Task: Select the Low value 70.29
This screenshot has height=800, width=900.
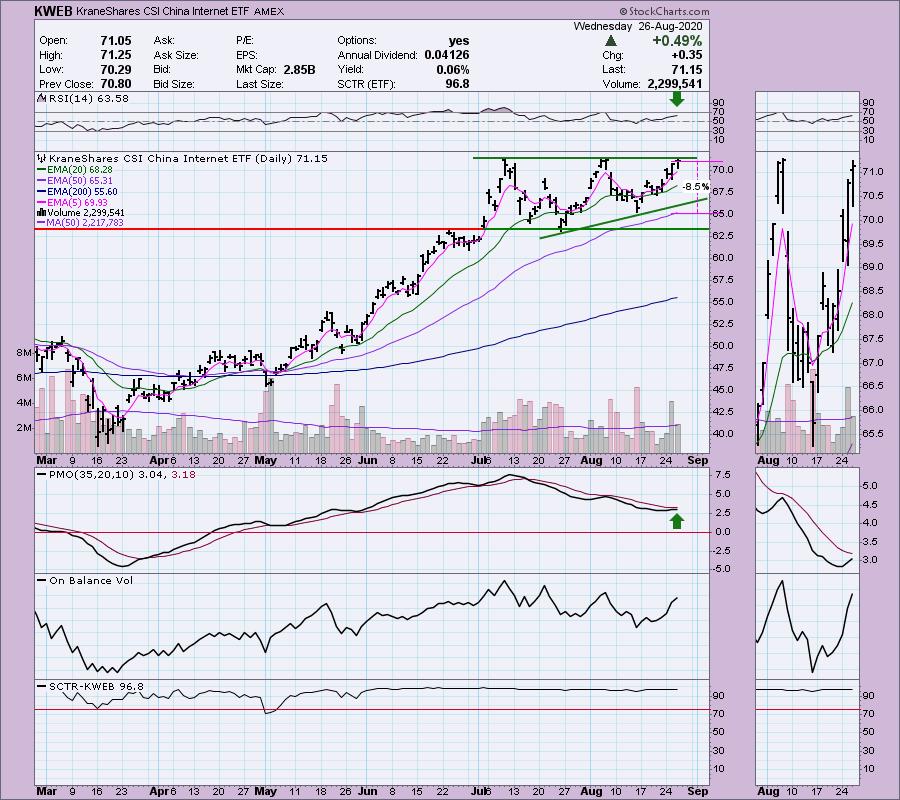Action: (116, 69)
